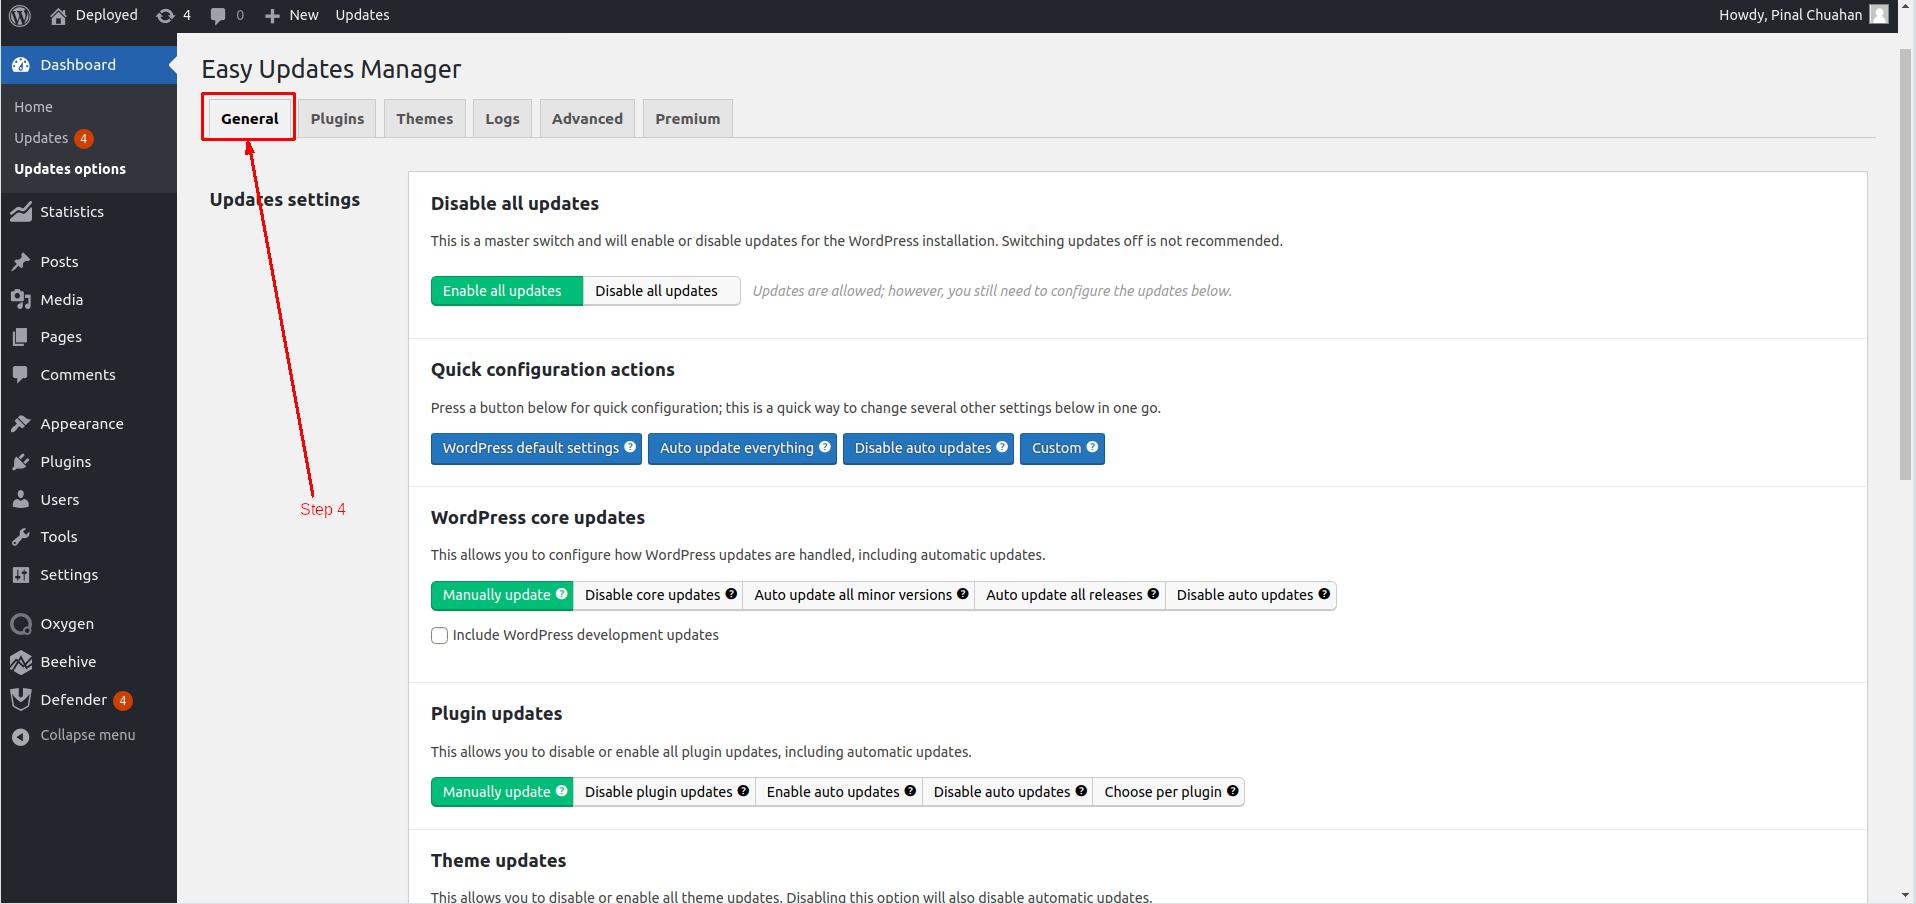The height and width of the screenshot is (904, 1916).
Task: Click the Users person icon
Action: pyautogui.click(x=21, y=500)
